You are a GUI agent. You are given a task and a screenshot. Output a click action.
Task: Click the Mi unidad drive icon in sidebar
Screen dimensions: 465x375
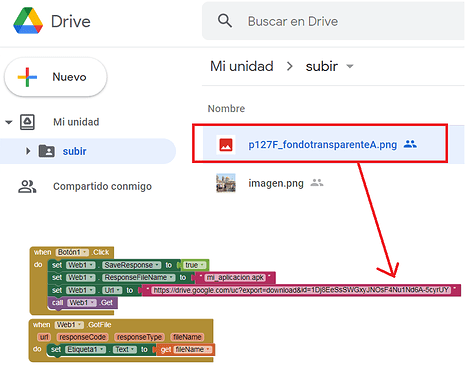pyautogui.click(x=27, y=122)
